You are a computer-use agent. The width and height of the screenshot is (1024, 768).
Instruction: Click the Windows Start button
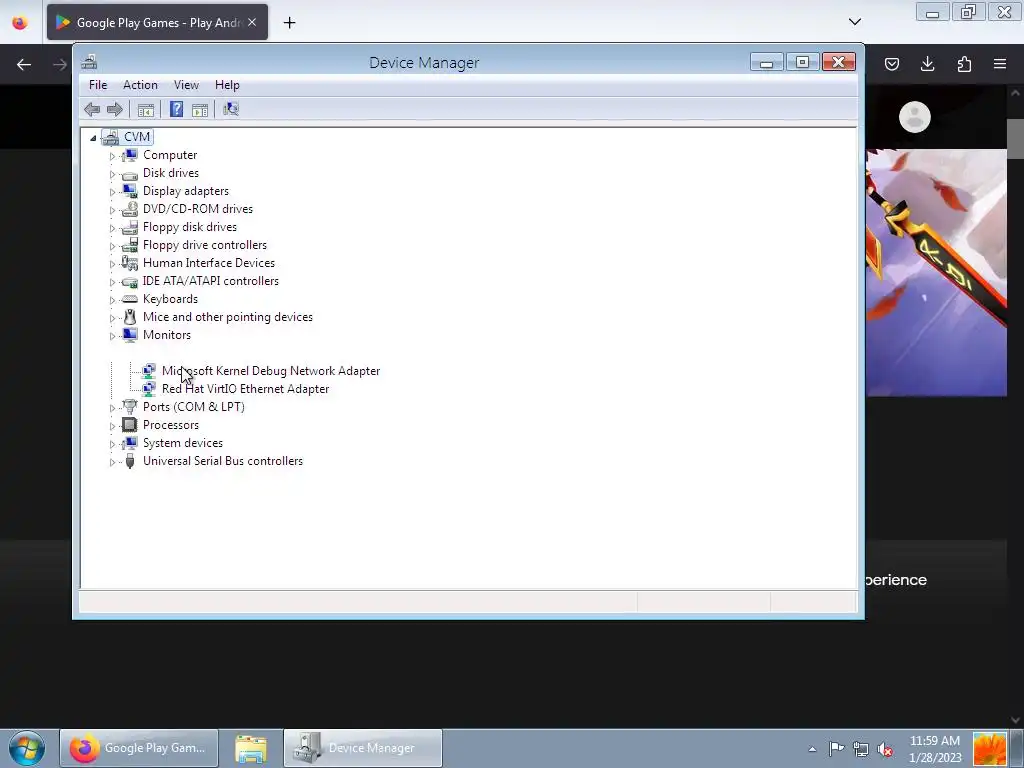tap(27, 748)
